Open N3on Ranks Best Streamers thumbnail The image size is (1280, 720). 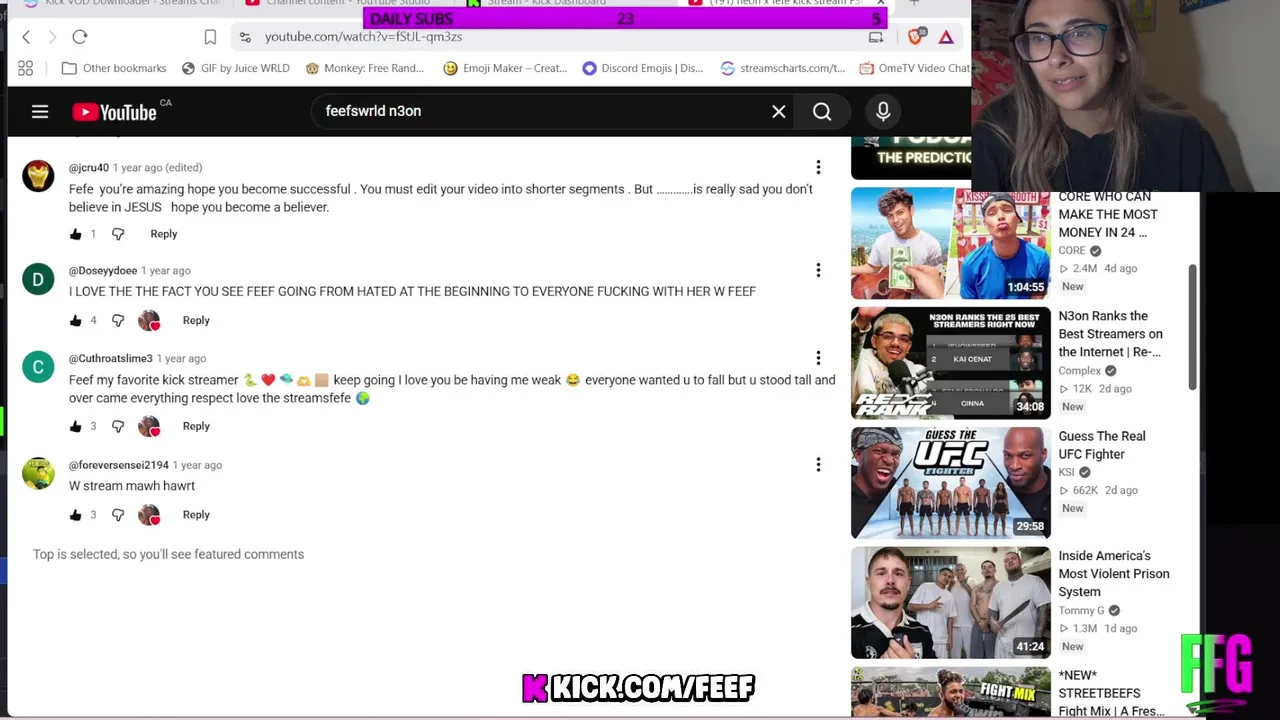click(950, 363)
